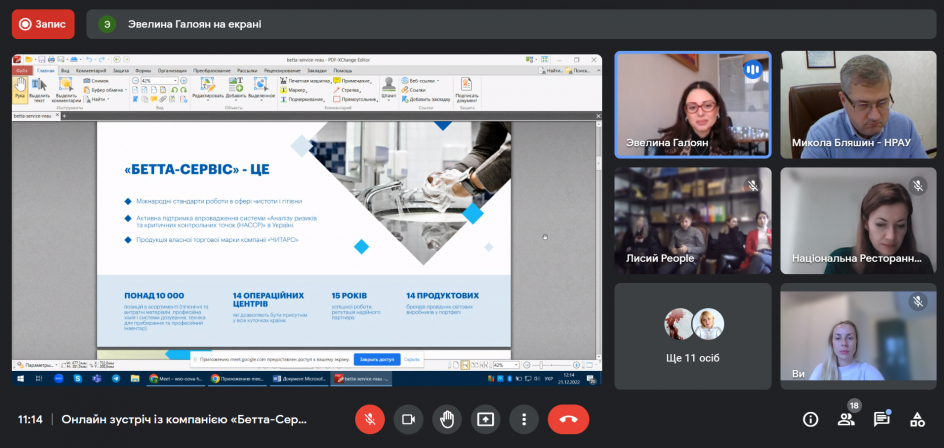The width and height of the screenshot is (944, 448).
Task: Raise hand in the meeting
Action: 447,419
